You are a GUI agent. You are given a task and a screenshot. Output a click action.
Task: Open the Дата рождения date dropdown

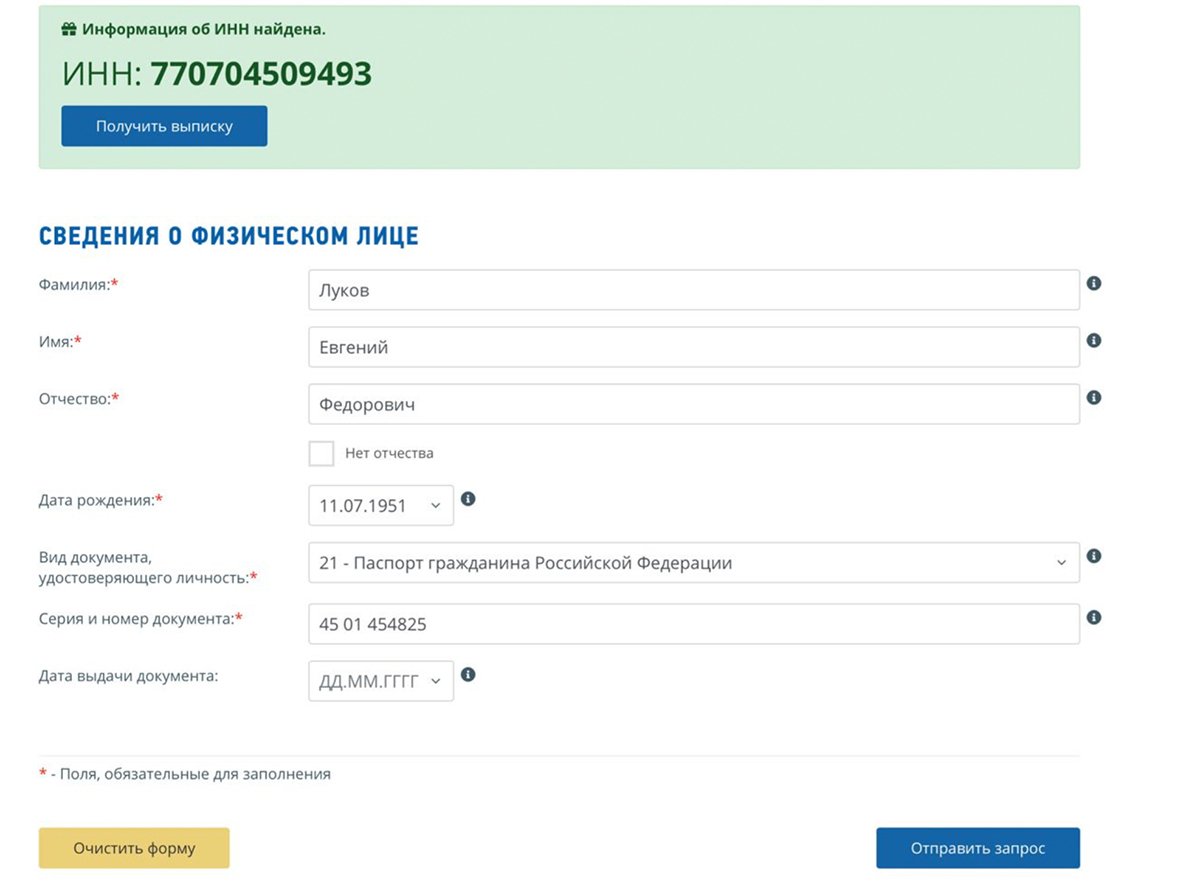click(x=381, y=506)
